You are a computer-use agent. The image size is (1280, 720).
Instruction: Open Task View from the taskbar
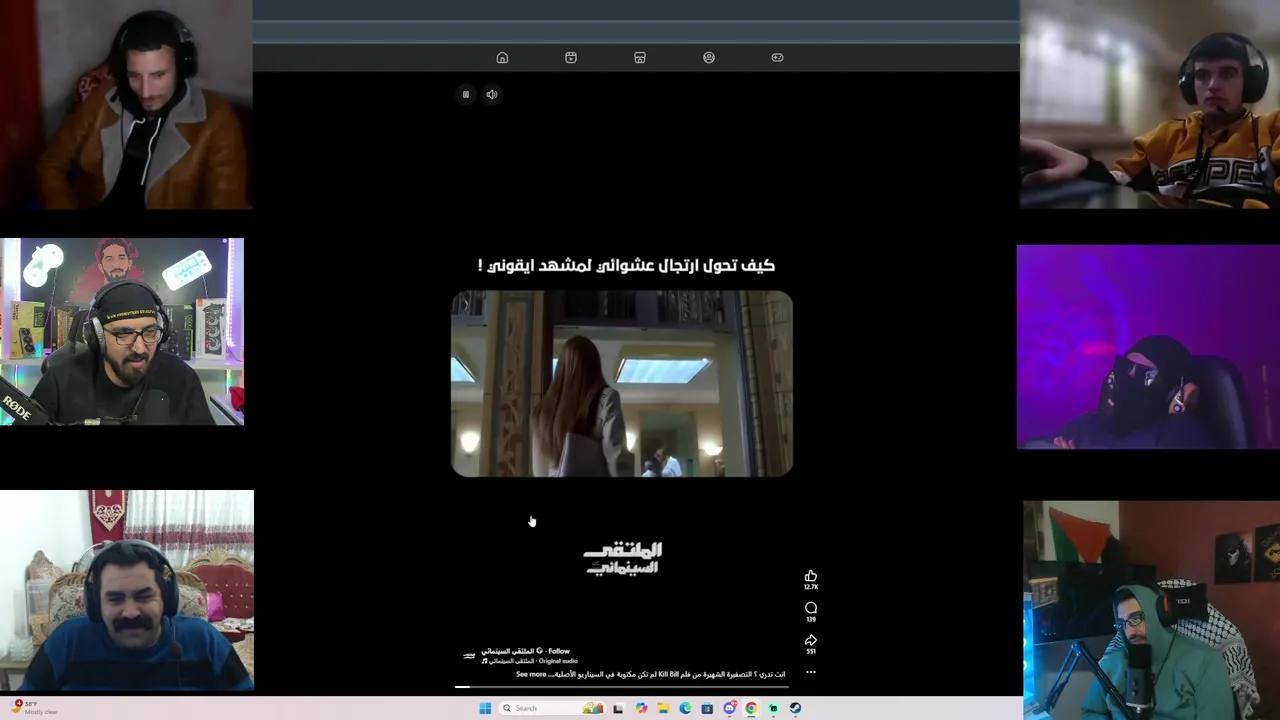(x=618, y=708)
